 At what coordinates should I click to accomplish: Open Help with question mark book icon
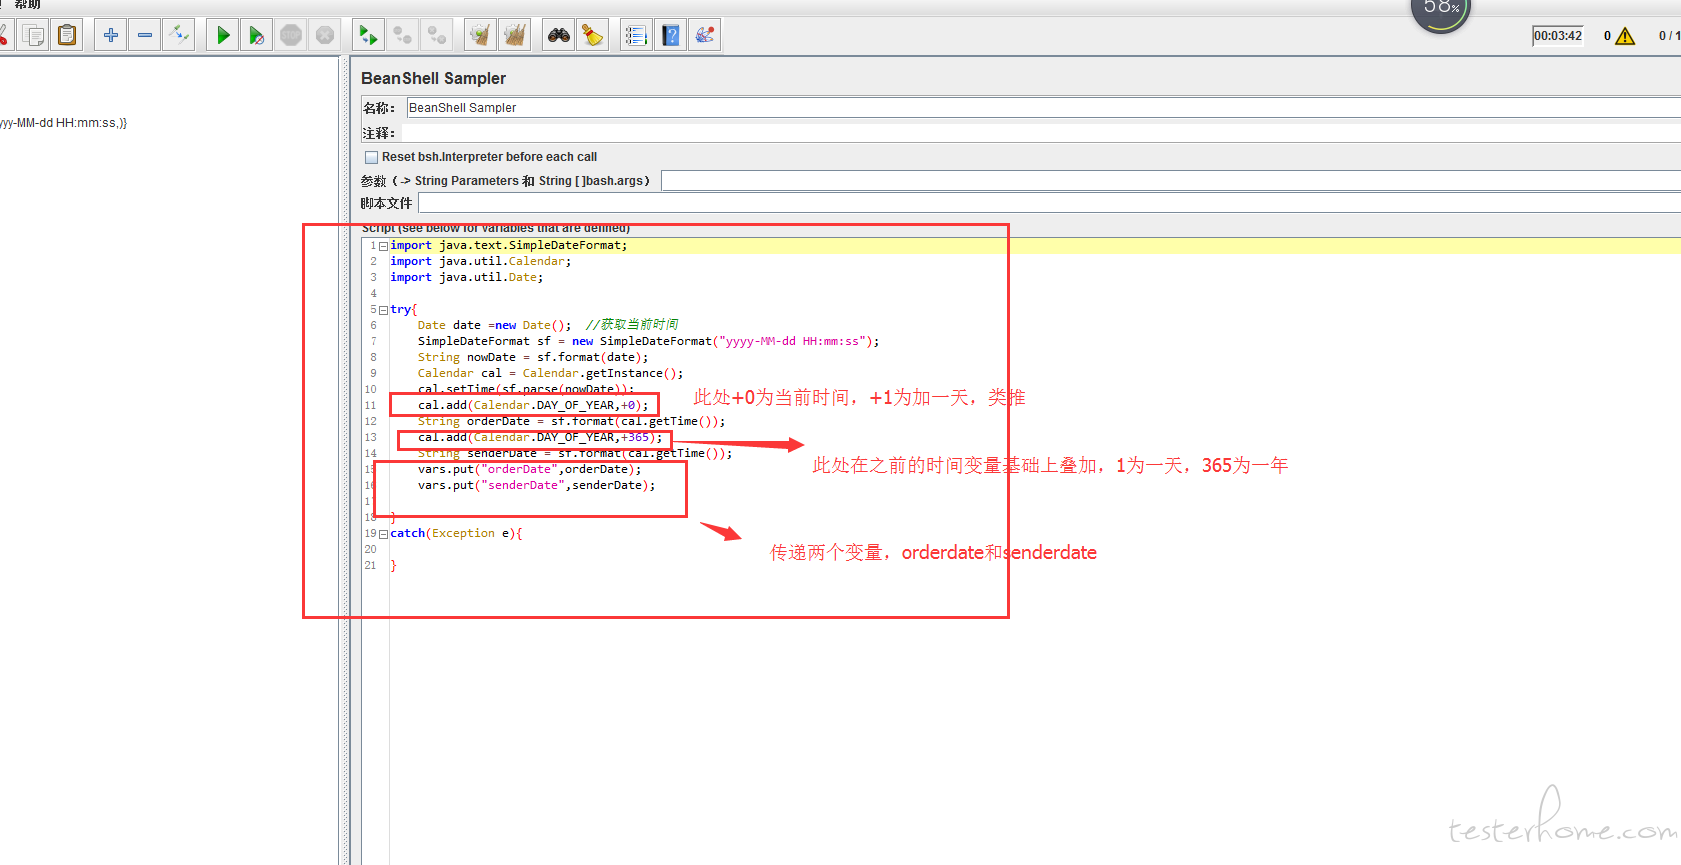point(670,35)
